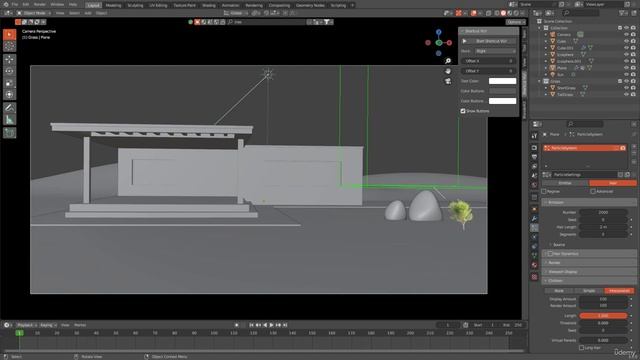Expand the Render panel in particle settings
The image size is (640, 360).
(x=589, y=262)
